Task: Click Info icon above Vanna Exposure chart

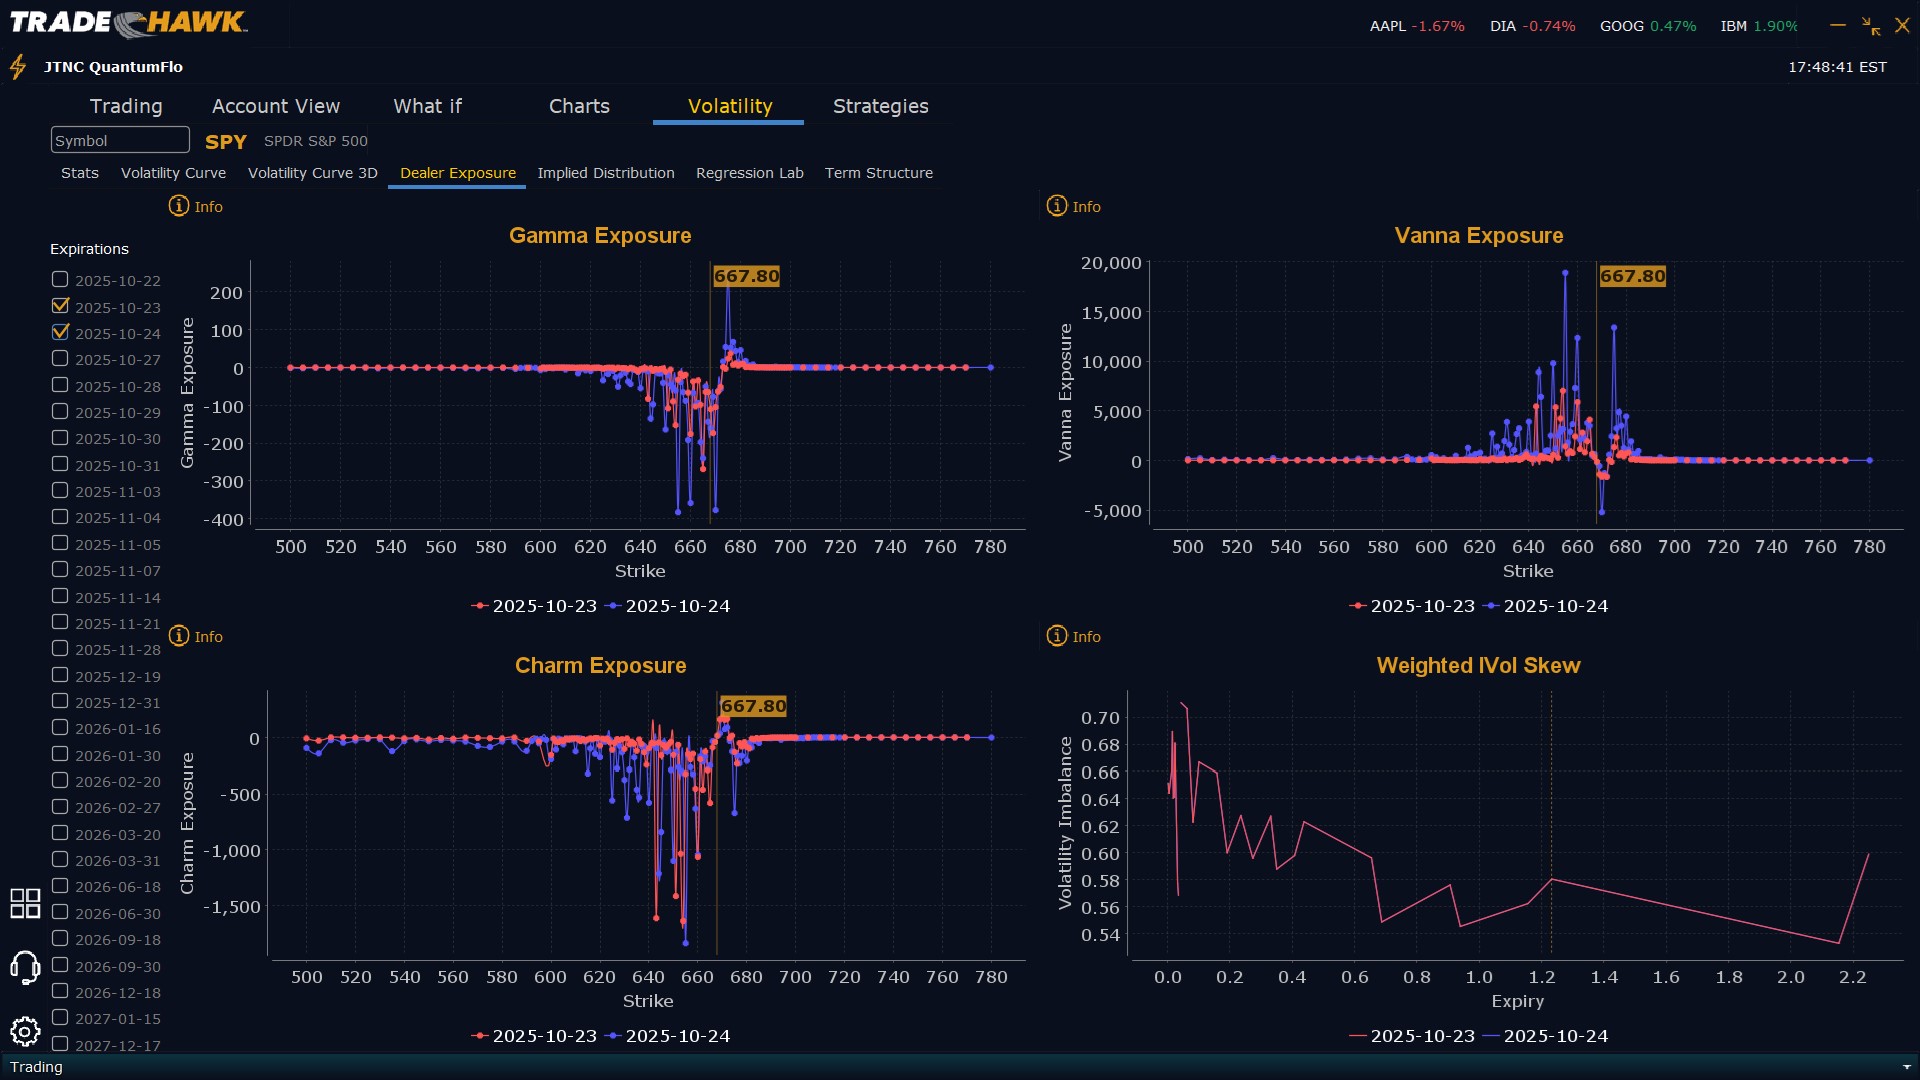Action: click(1057, 206)
